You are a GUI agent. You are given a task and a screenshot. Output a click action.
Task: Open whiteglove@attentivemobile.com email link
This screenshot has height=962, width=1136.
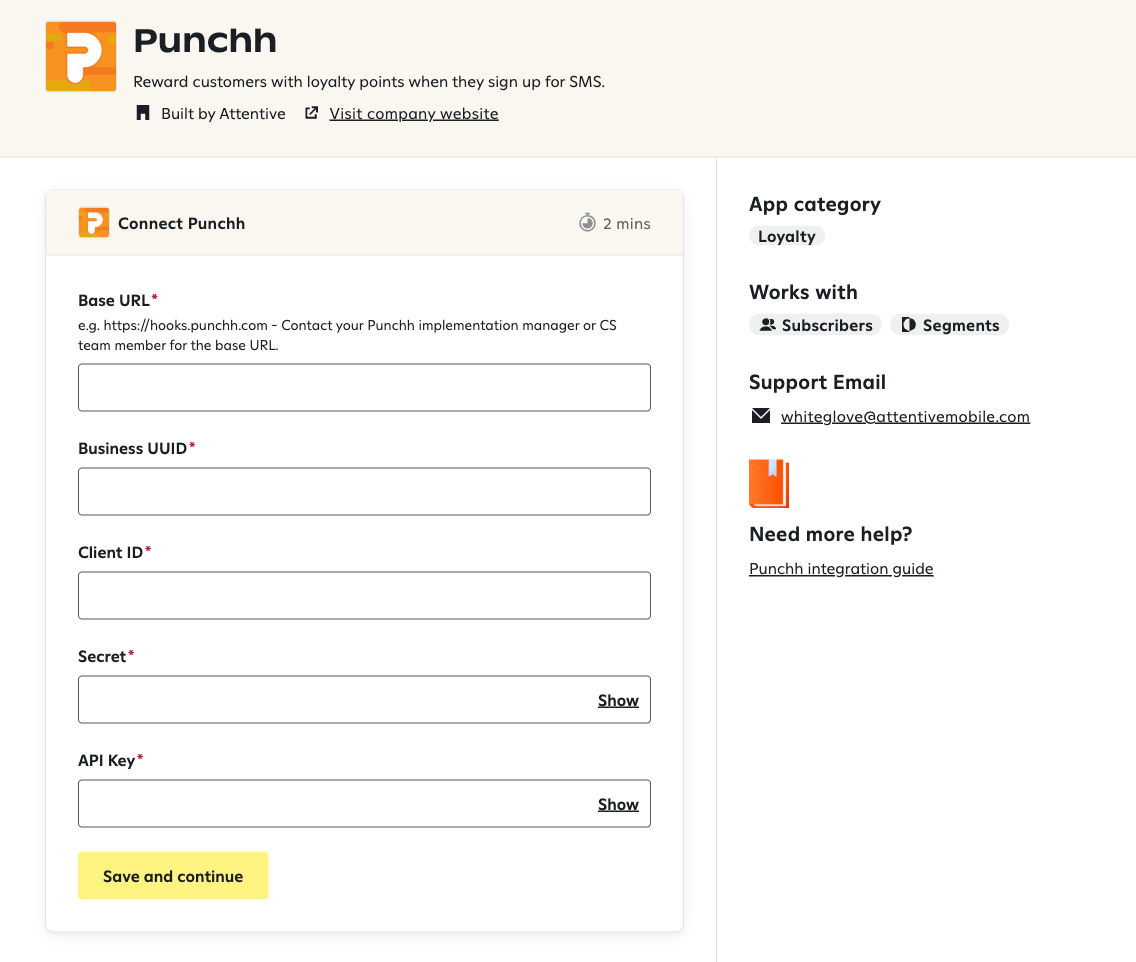tap(905, 417)
